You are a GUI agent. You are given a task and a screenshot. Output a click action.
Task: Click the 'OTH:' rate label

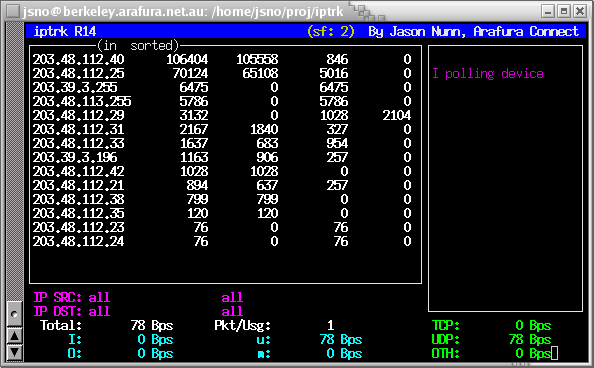[446, 354]
